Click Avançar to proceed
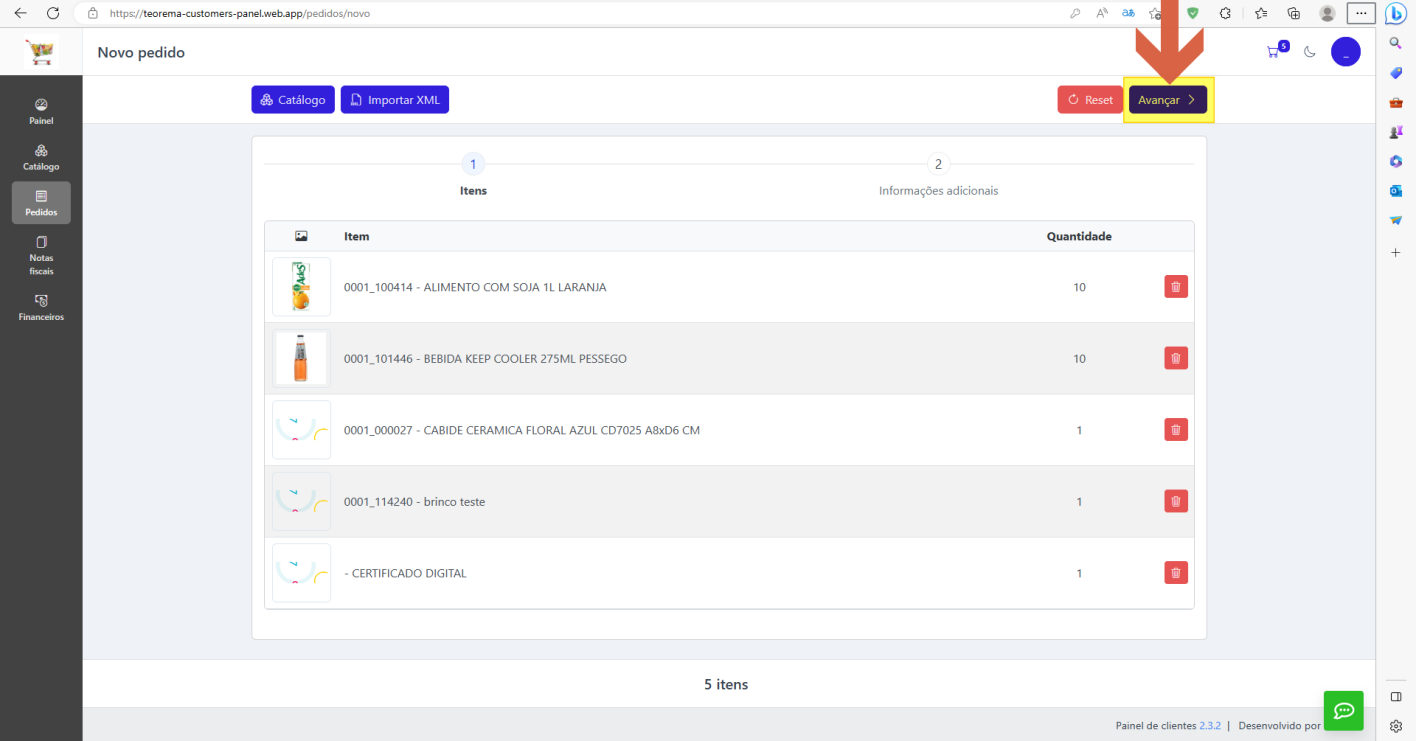1416x741 pixels. tap(1168, 100)
